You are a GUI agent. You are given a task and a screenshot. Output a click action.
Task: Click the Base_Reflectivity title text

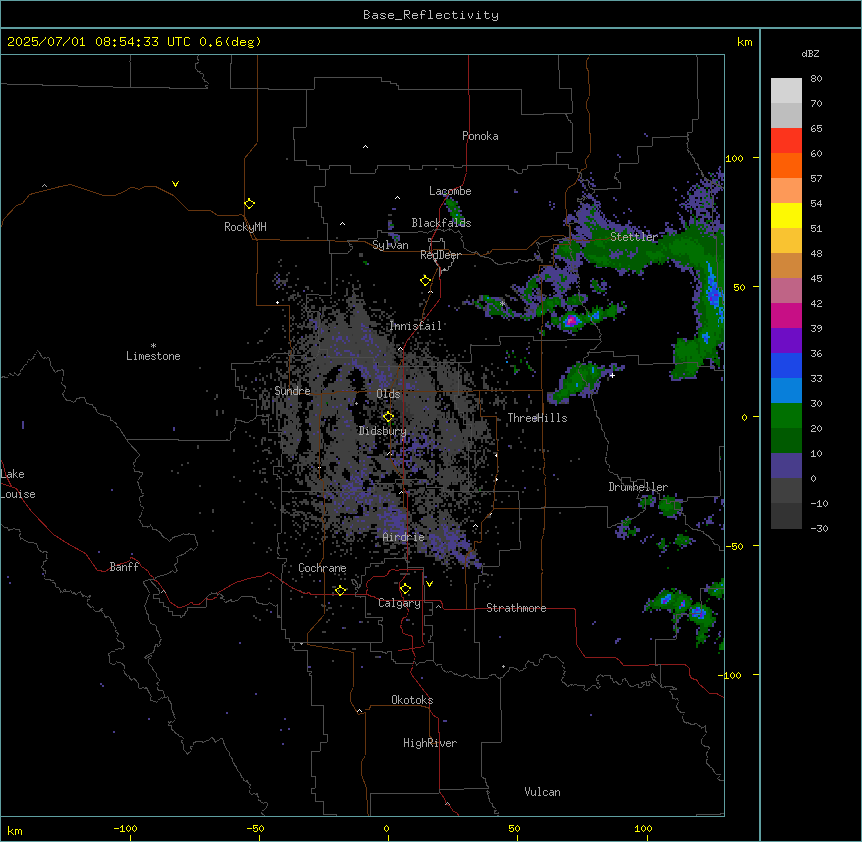click(x=431, y=15)
